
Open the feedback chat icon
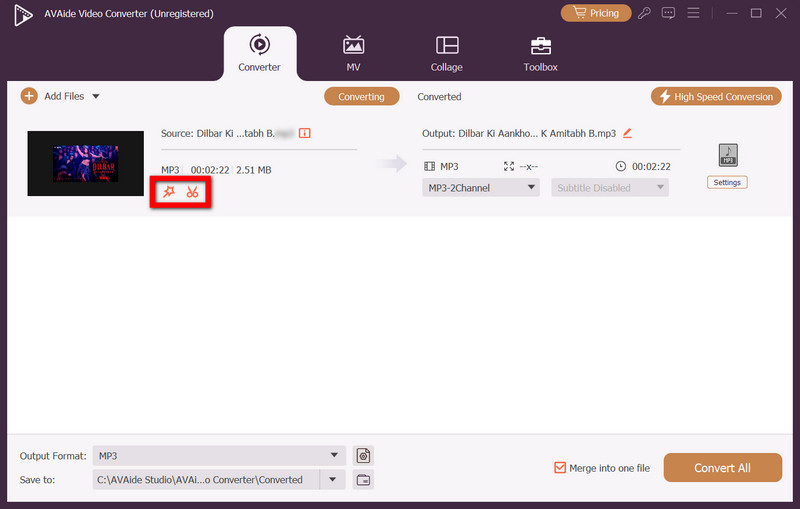(x=669, y=13)
